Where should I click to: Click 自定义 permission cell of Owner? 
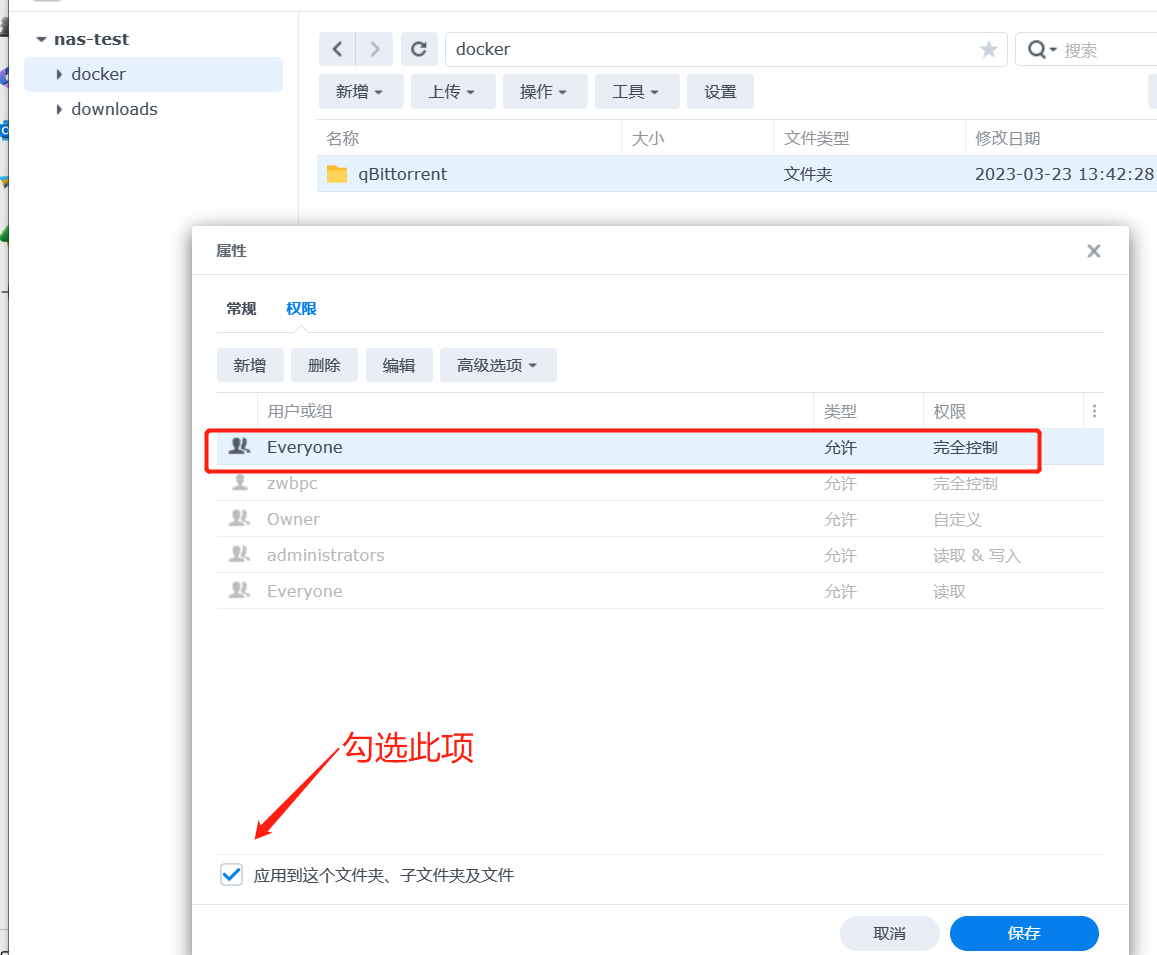957,520
